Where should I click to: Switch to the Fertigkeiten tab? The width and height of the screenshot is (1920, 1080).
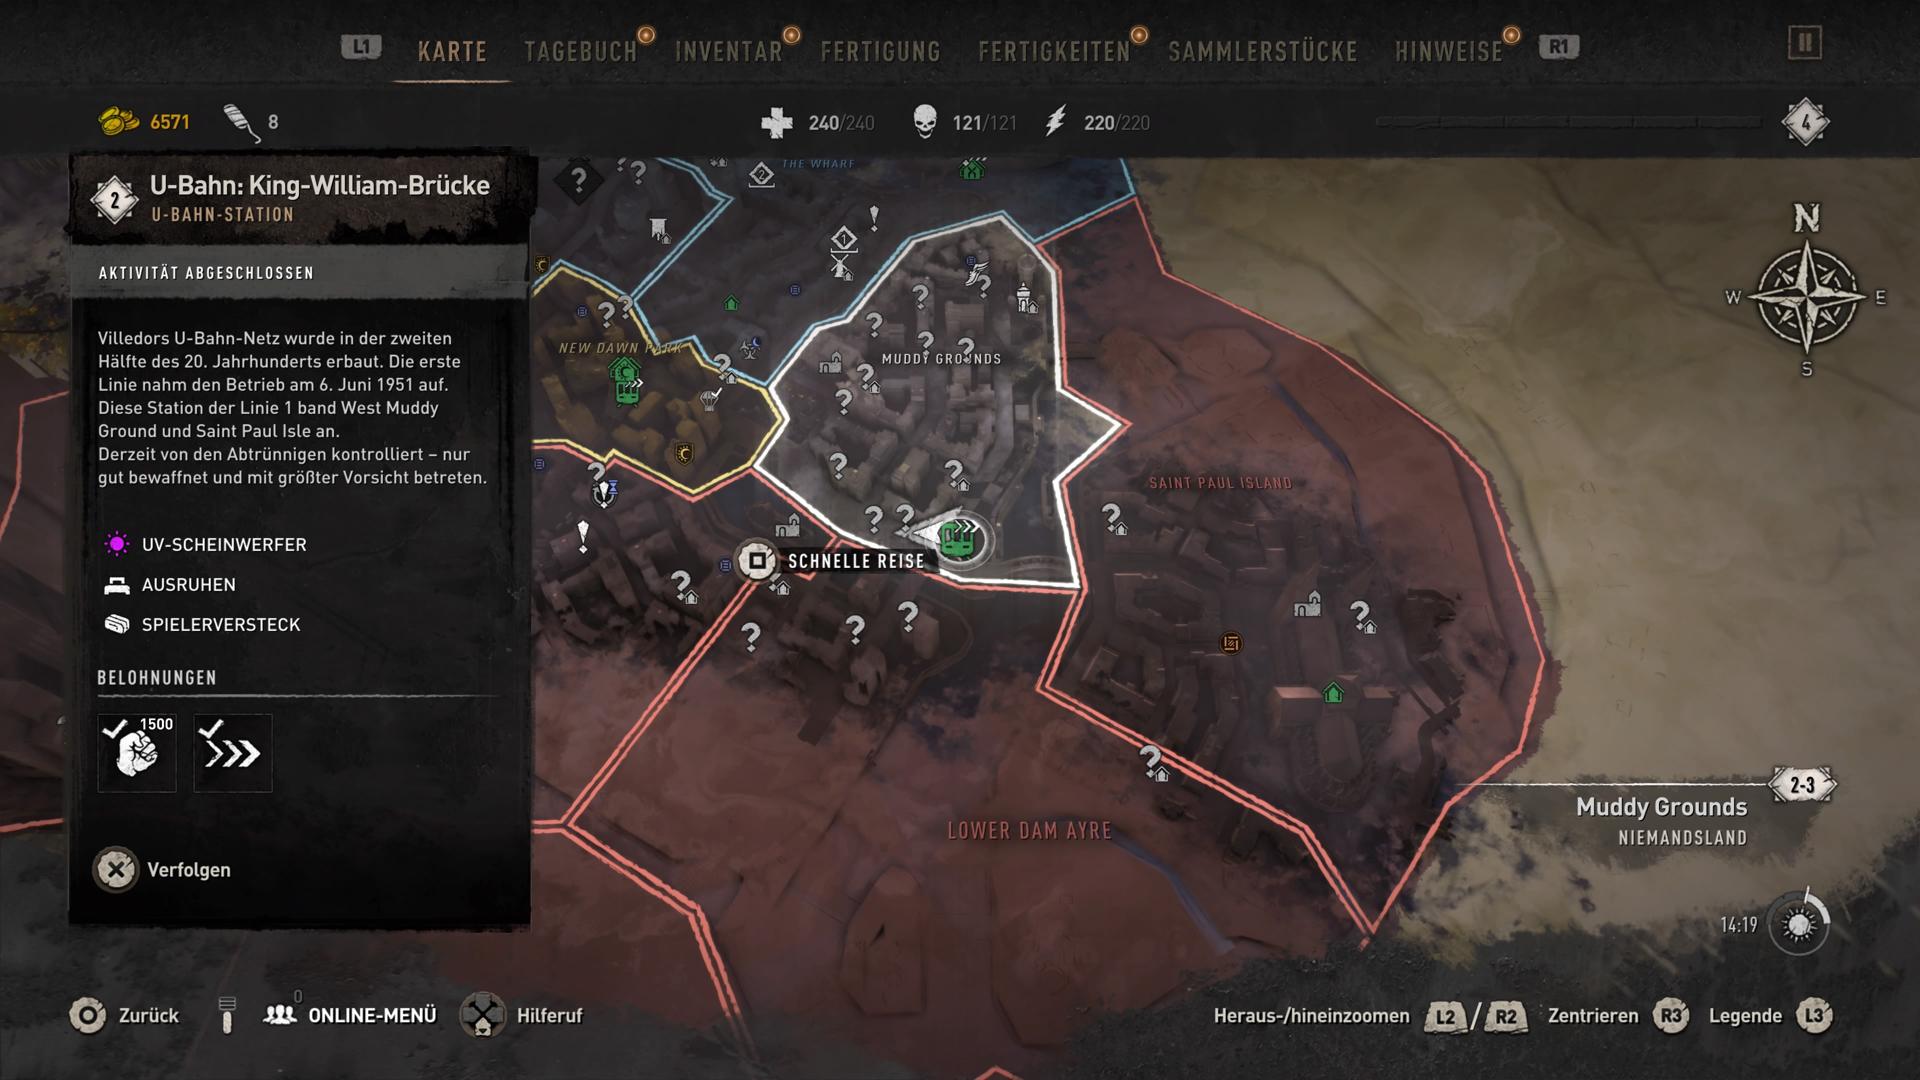point(1054,52)
